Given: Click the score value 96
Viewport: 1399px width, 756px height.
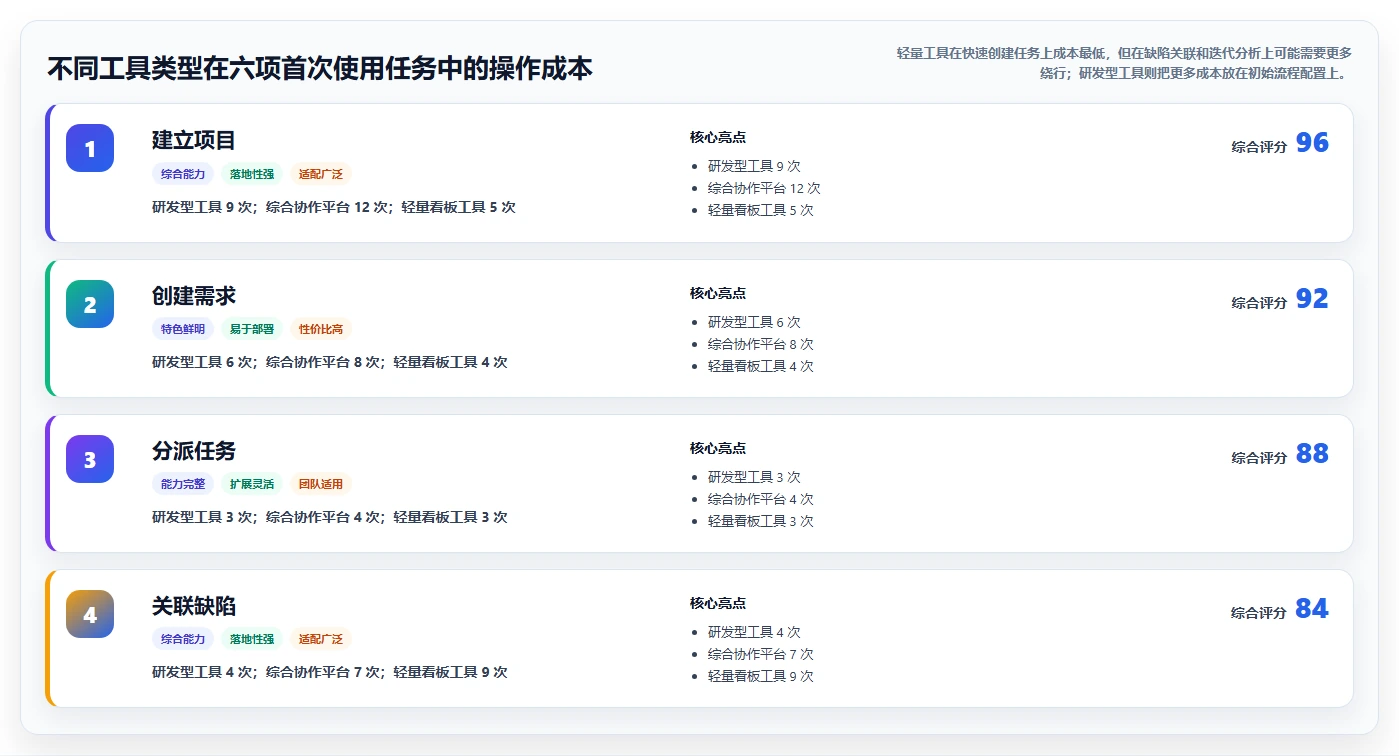Looking at the screenshot, I should 1312,143.
